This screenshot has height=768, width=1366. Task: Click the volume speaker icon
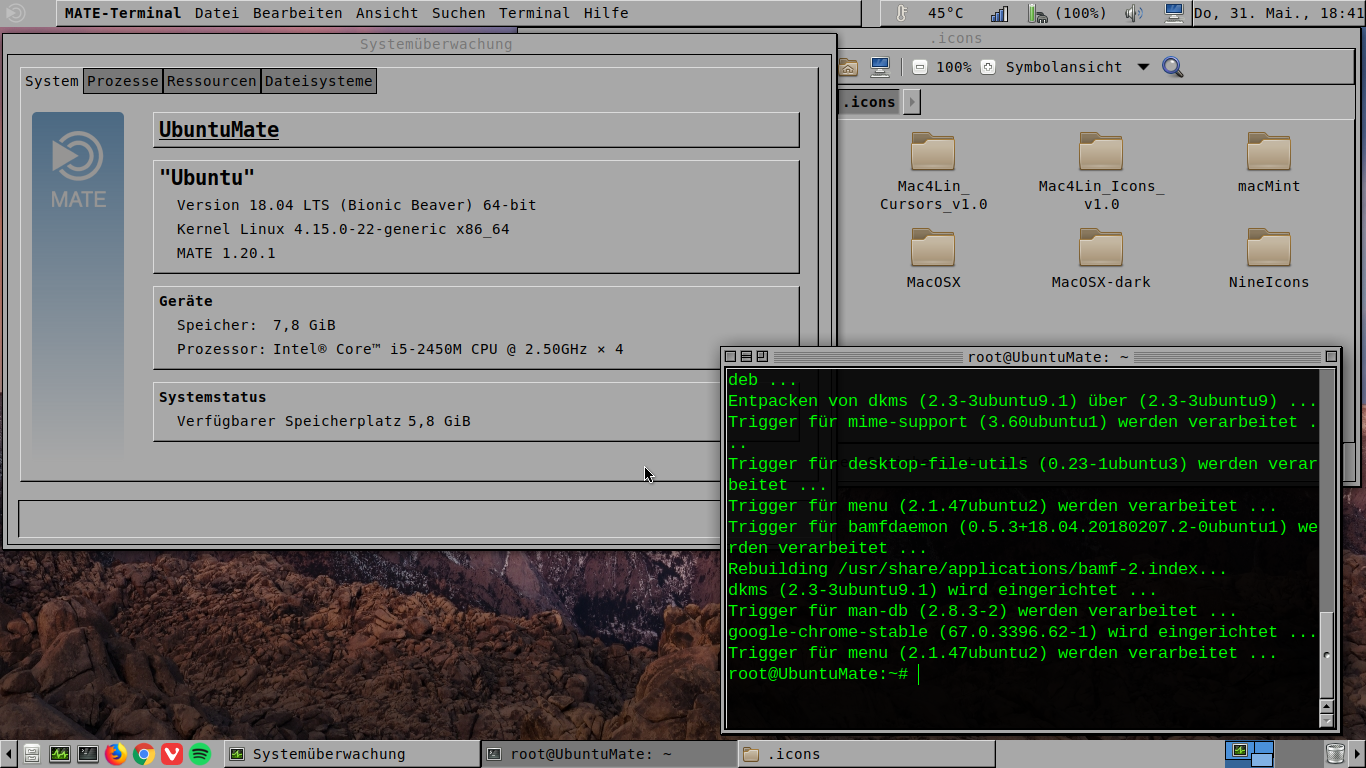1133,13
